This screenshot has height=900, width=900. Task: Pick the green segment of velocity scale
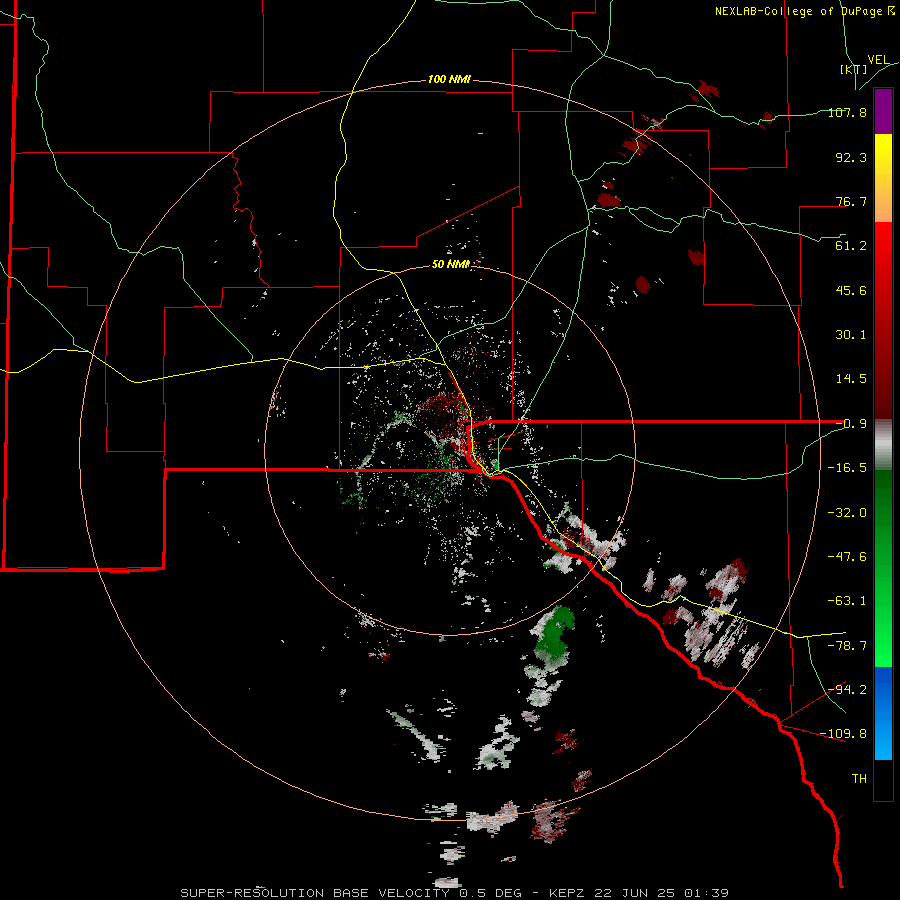[x=883, y=568]
